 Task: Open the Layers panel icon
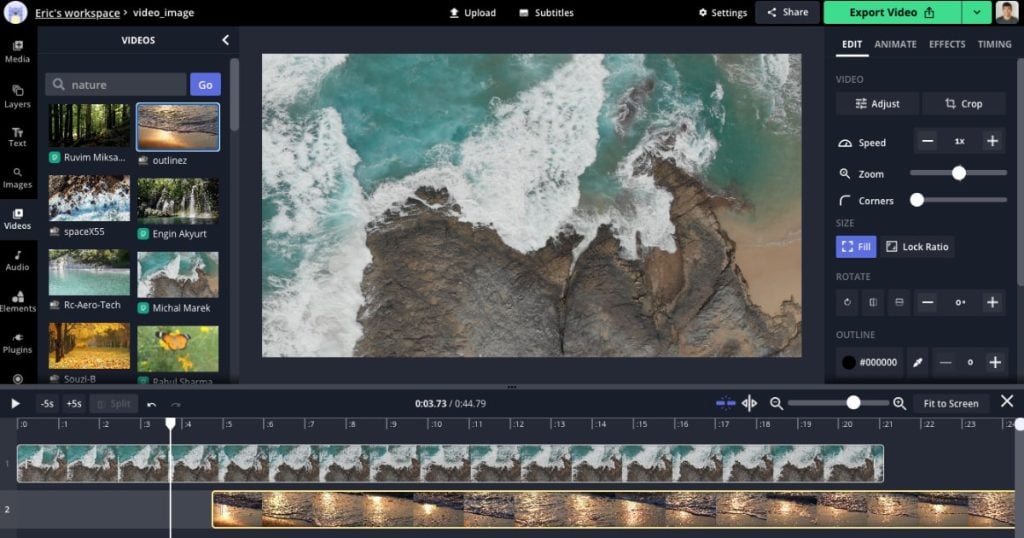click(x=18, y=96)
